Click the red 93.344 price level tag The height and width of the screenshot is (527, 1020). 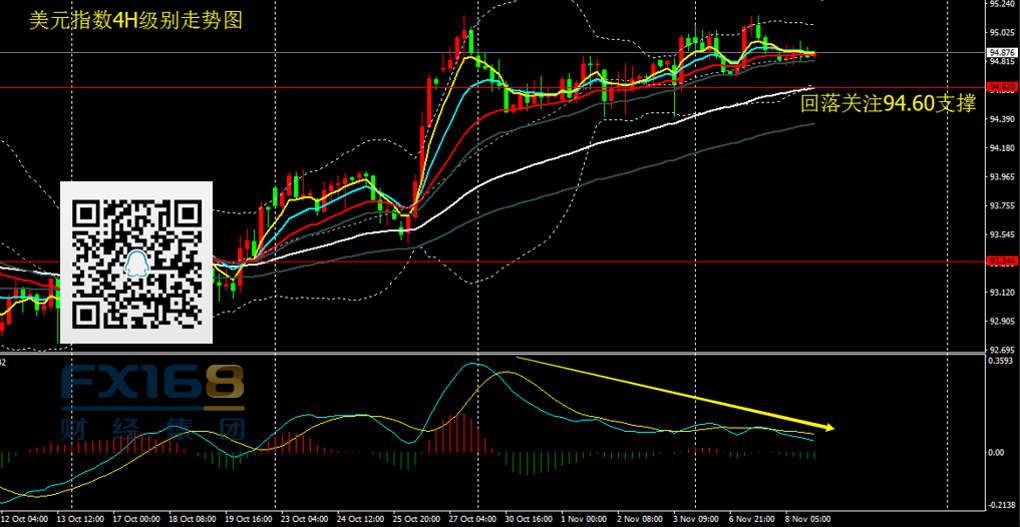pos(1001,262)
